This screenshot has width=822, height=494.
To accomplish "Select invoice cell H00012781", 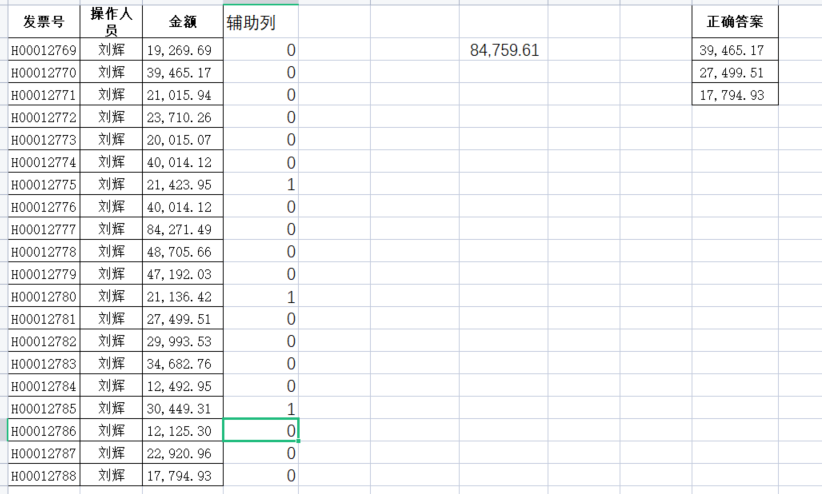I will (44, 319).
